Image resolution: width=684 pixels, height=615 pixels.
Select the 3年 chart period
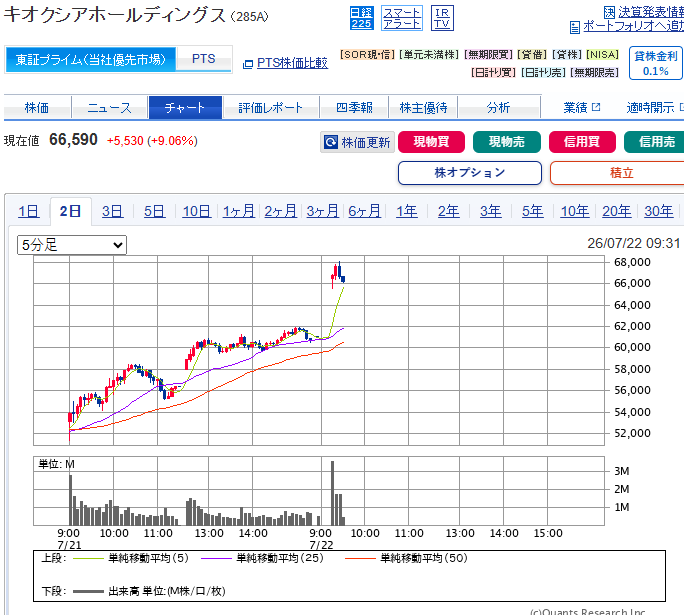(x=490, y=212)
